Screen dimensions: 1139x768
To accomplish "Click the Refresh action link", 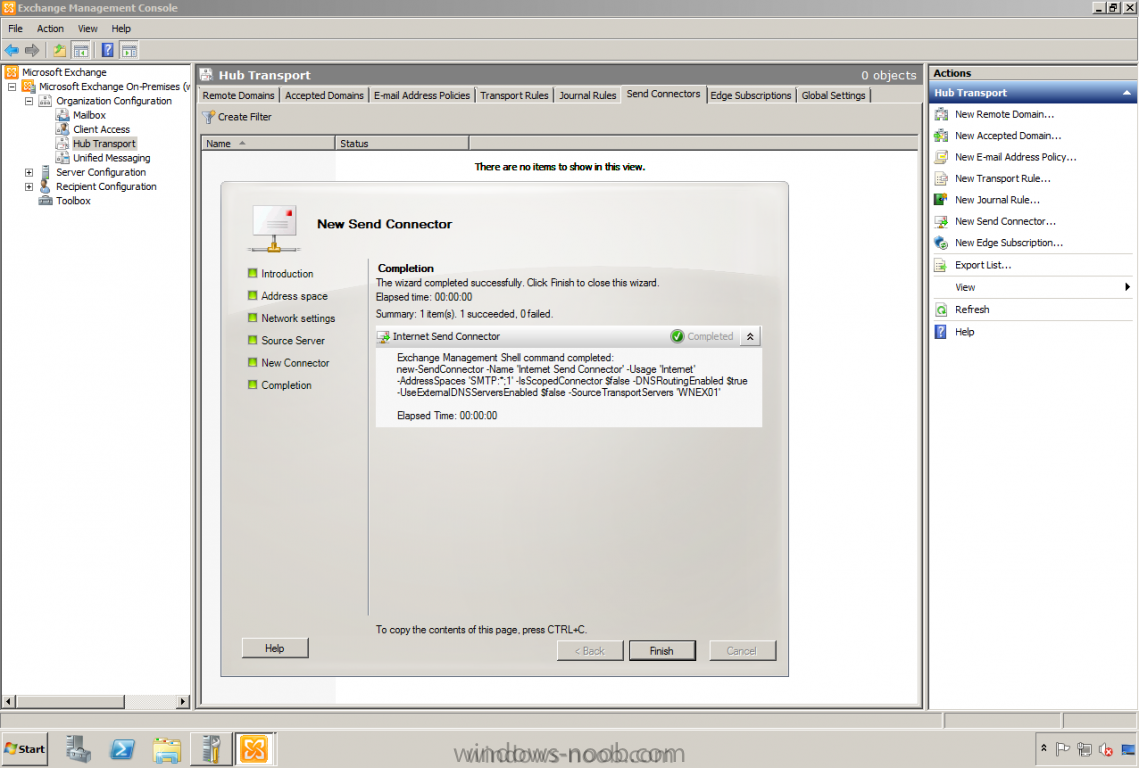I will click(x=972, y=310).
